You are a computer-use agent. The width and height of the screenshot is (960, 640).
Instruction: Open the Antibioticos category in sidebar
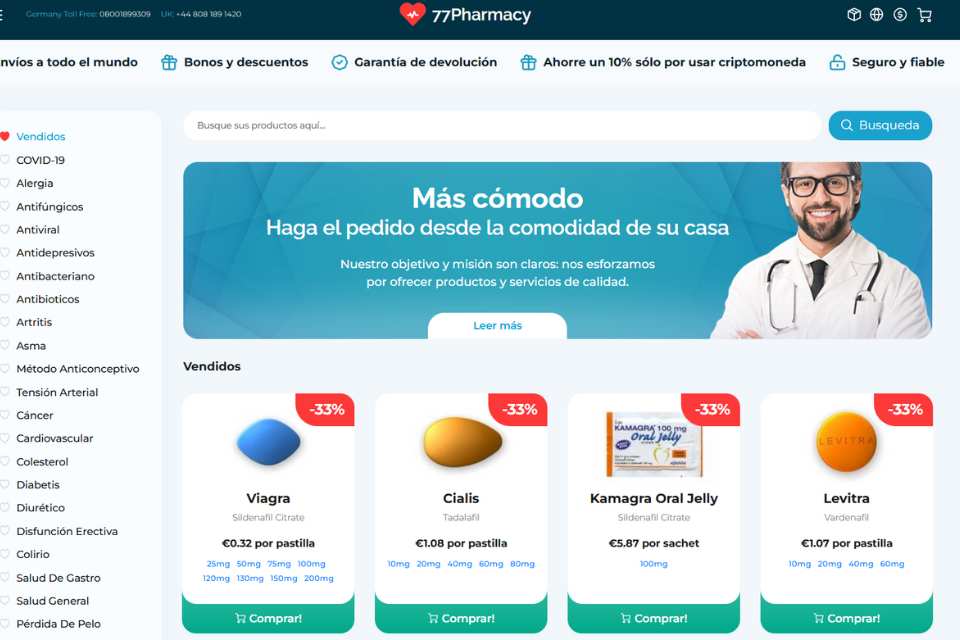point(48,299)
